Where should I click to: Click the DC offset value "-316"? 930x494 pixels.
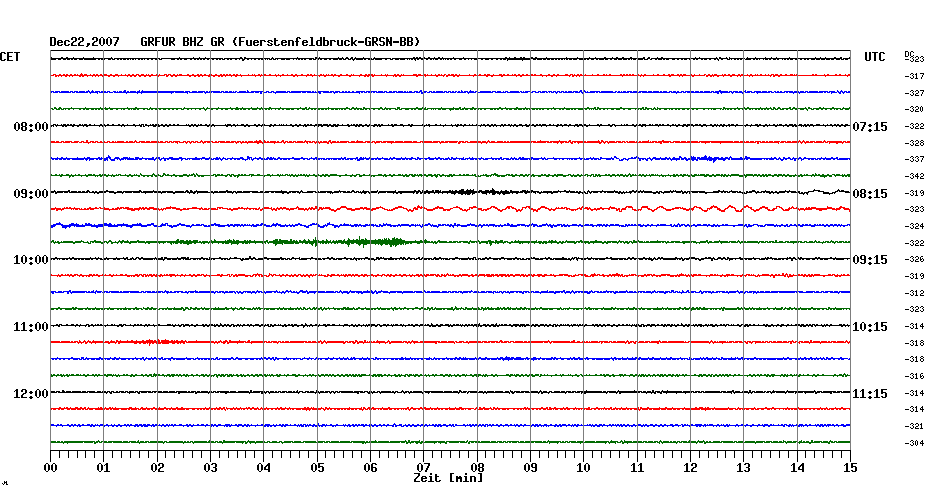[915, 376]
